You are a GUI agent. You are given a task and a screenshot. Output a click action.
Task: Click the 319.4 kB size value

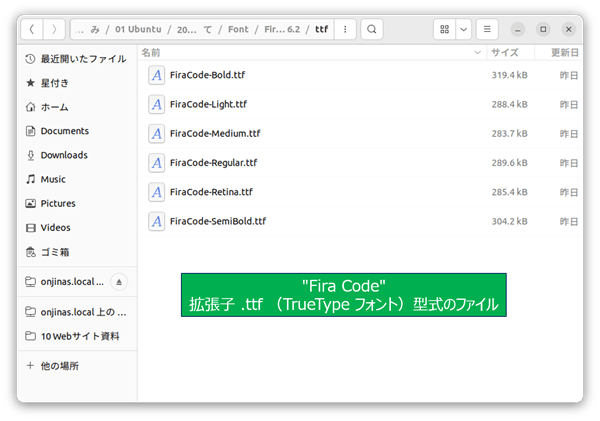[509, 75]
